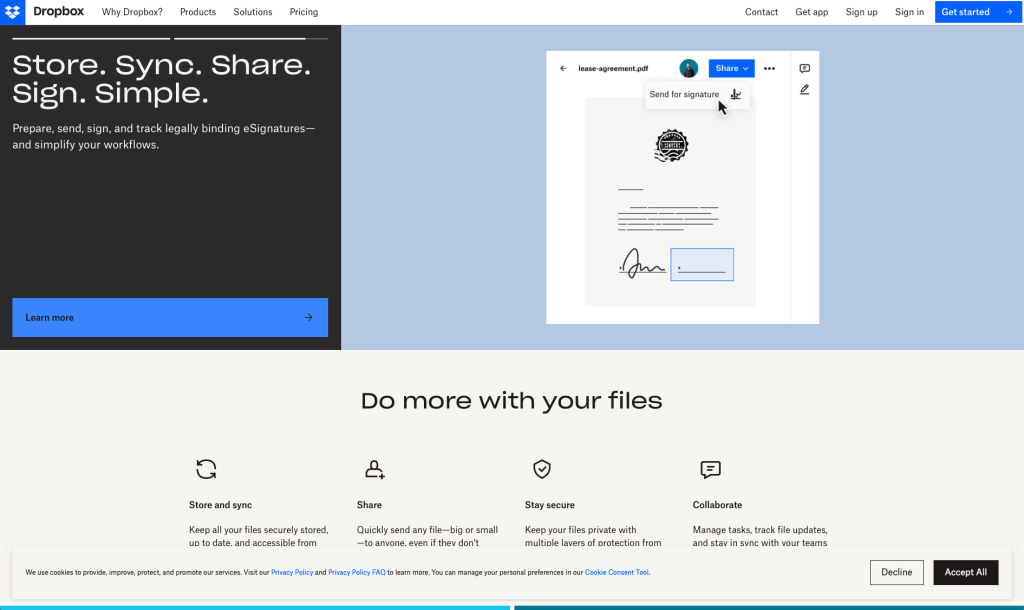Click the Store and sync heading

(220, 505)
